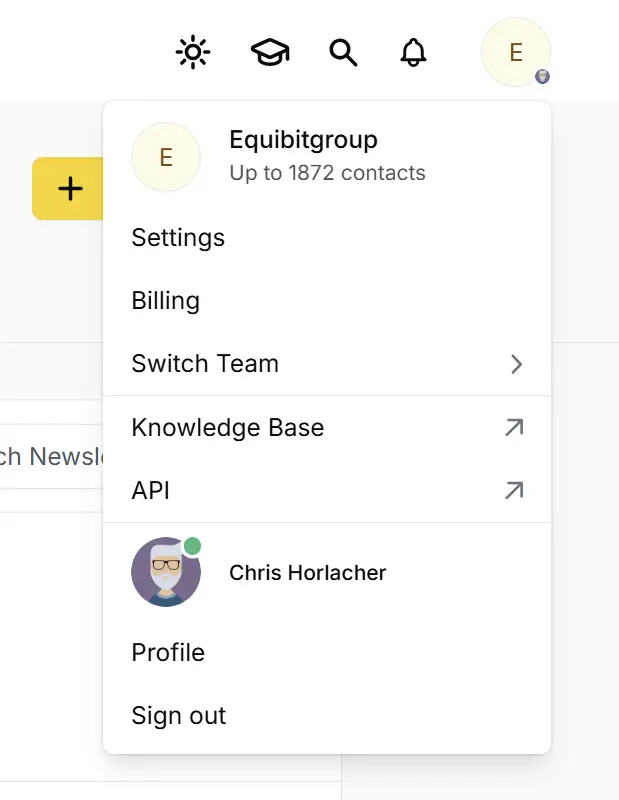Expand the Switch Team submenu

coord(327,364)
